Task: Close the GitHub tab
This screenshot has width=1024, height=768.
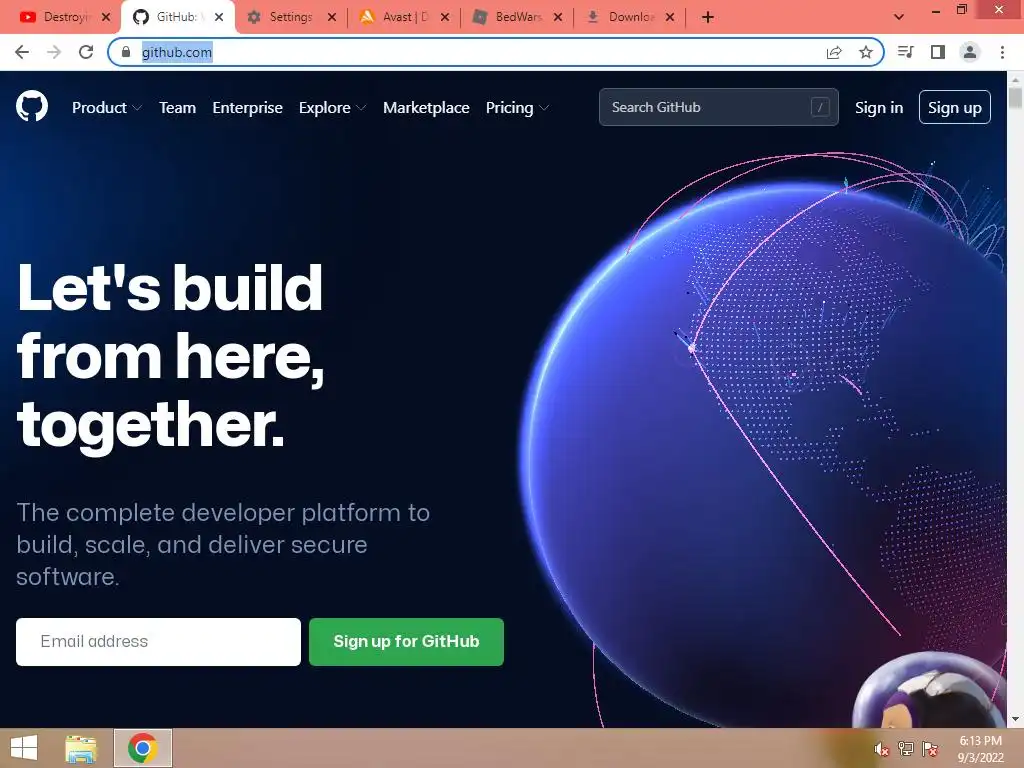Action: click(219, 17)
